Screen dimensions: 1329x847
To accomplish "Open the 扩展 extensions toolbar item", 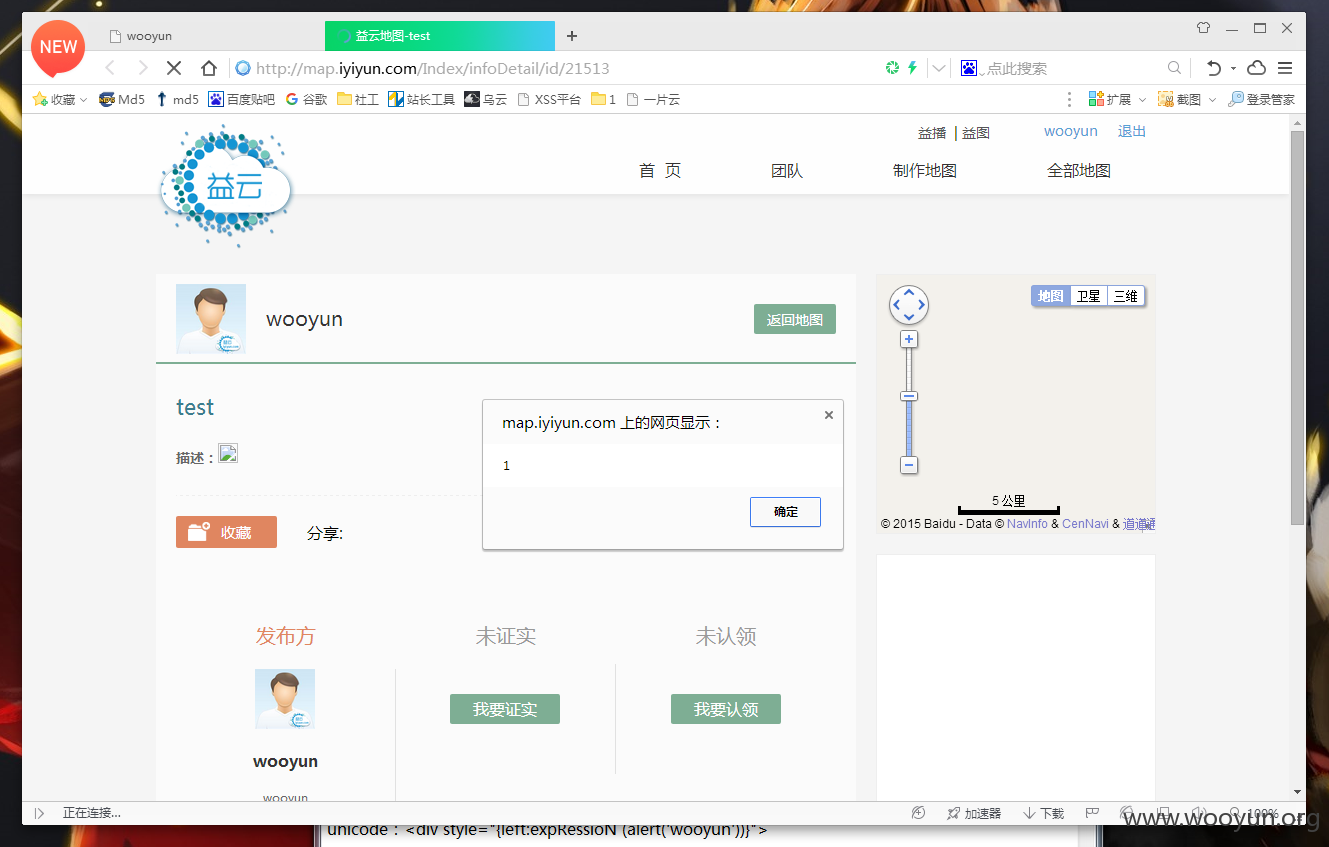I will click(x=1111, y=99).
